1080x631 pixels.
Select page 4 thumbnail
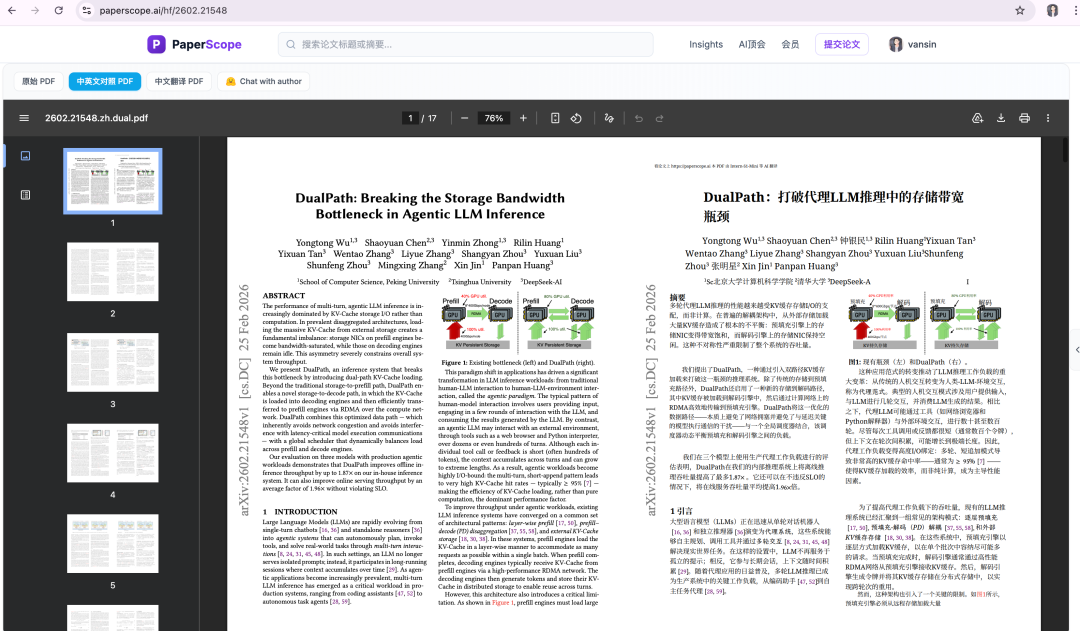coord(113,453)
